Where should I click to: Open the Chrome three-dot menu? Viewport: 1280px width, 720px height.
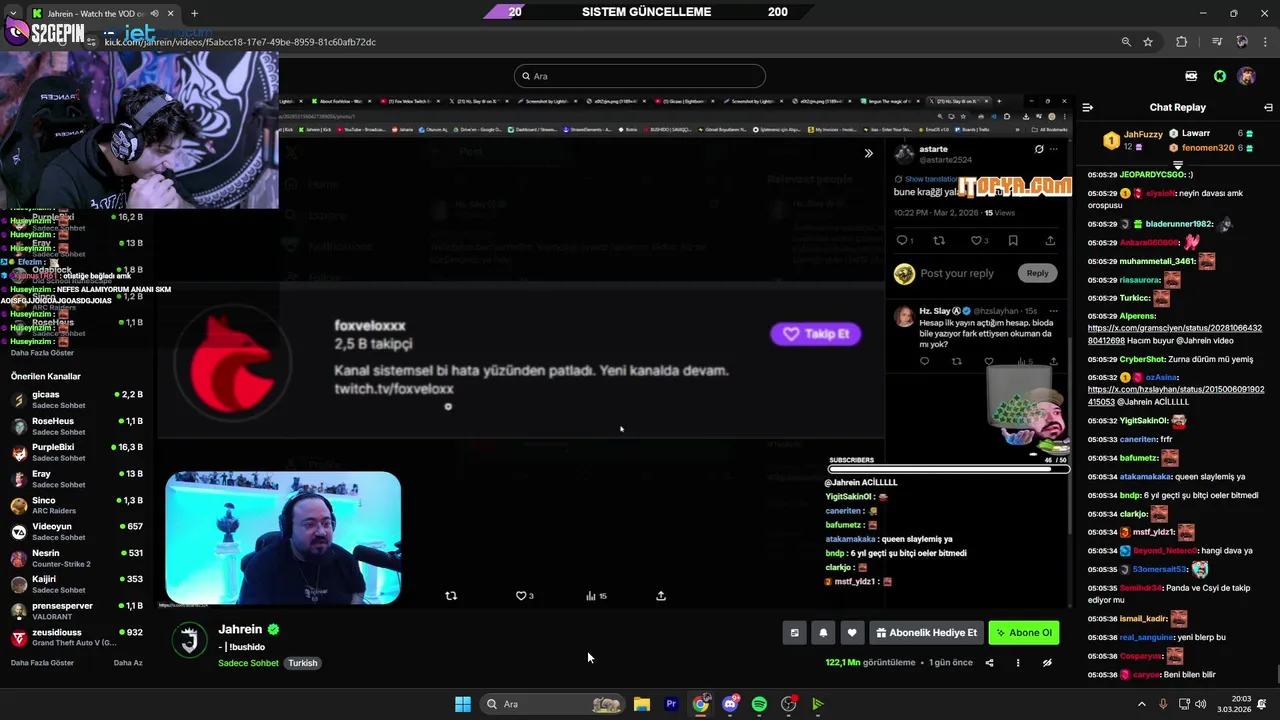click(x=1265, y=42)
